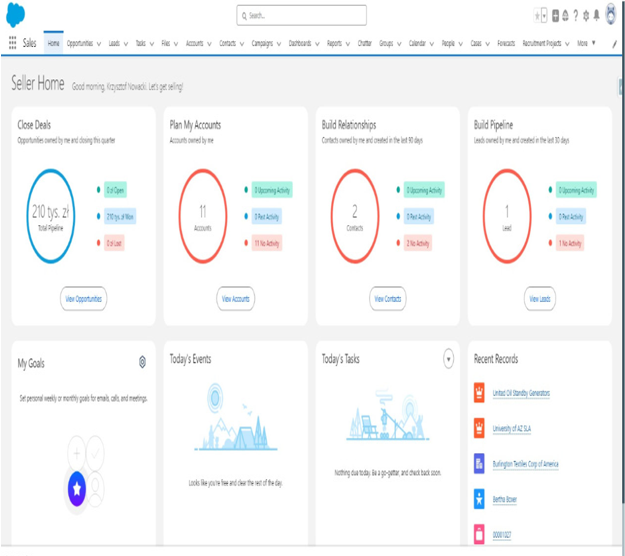The width and height of the screenshot is (625, 556).
Task: Click the 0 of Lost red chip
Action: pos(114,243)
